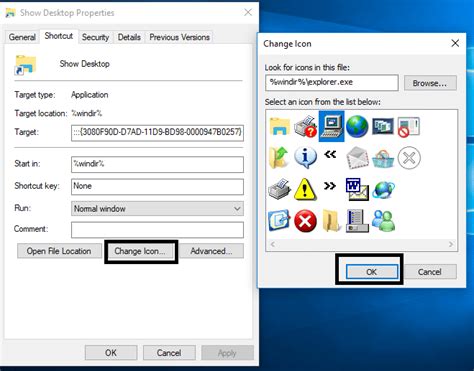474x371 pixels.
Task: Click OK in Show Desktop Properties
Action: click(111, 353)
